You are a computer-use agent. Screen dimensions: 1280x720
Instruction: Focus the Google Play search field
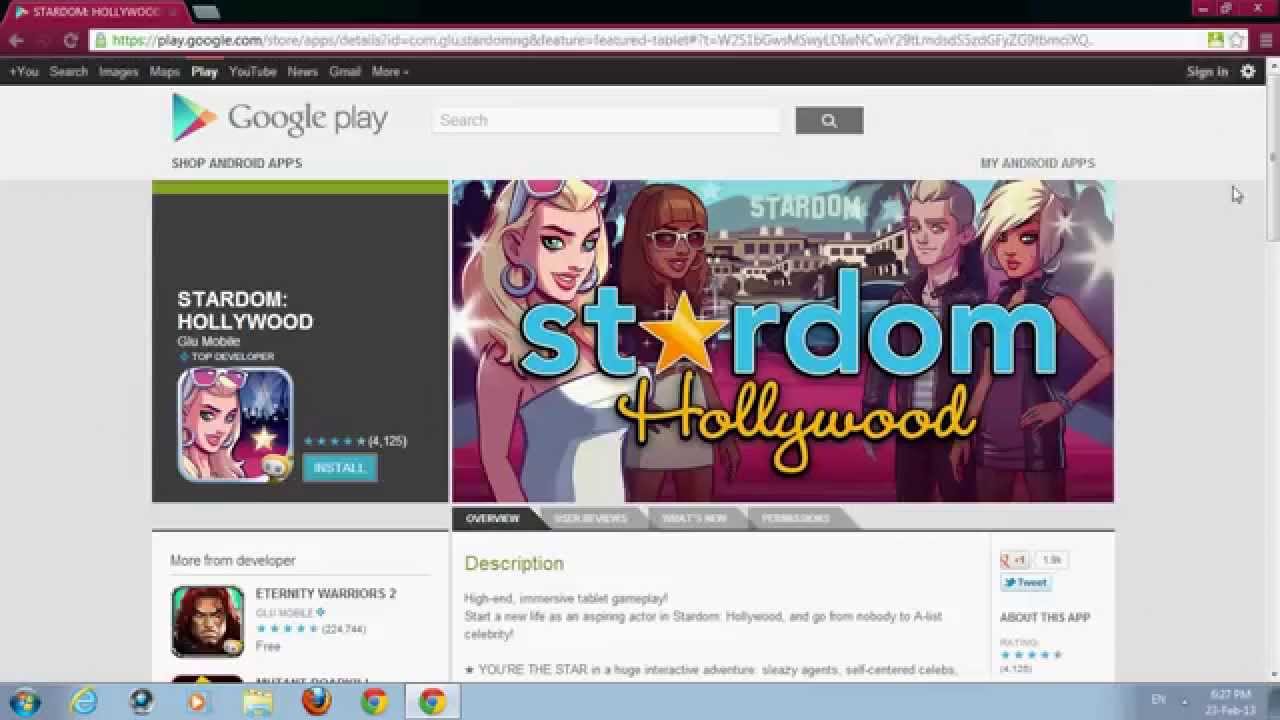coord(608,120)
